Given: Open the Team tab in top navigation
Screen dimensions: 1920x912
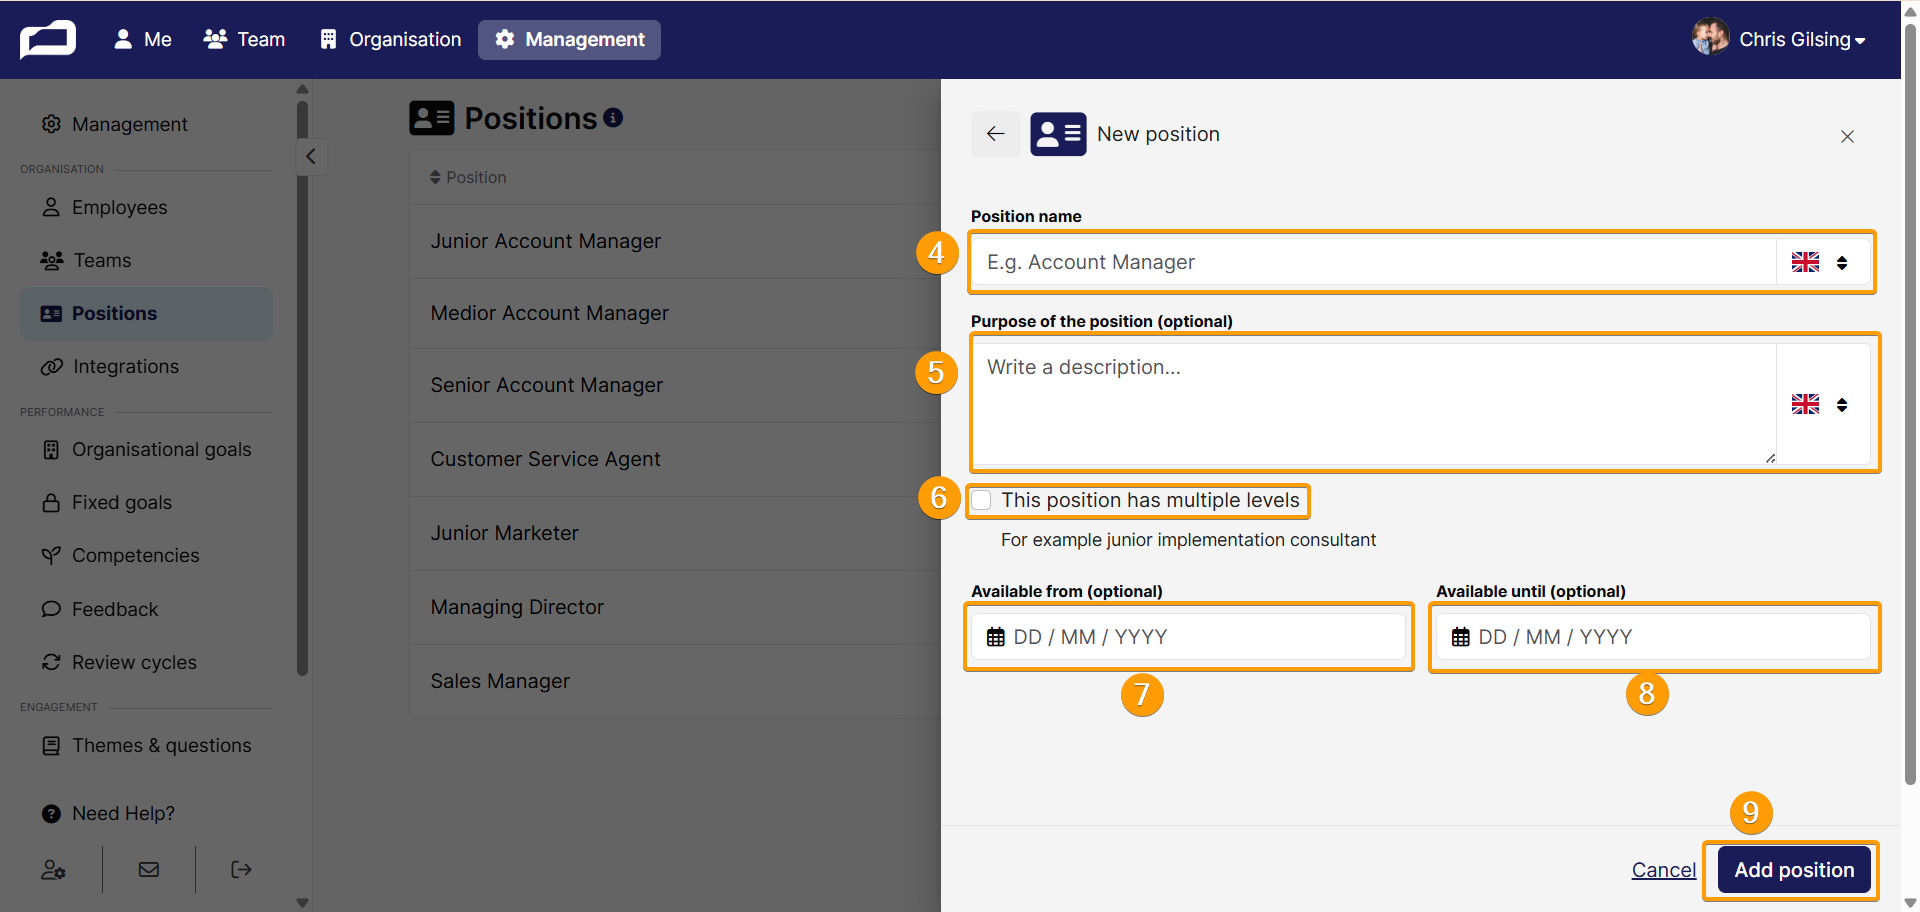Looking at the screenshot, I should point(245,39).
